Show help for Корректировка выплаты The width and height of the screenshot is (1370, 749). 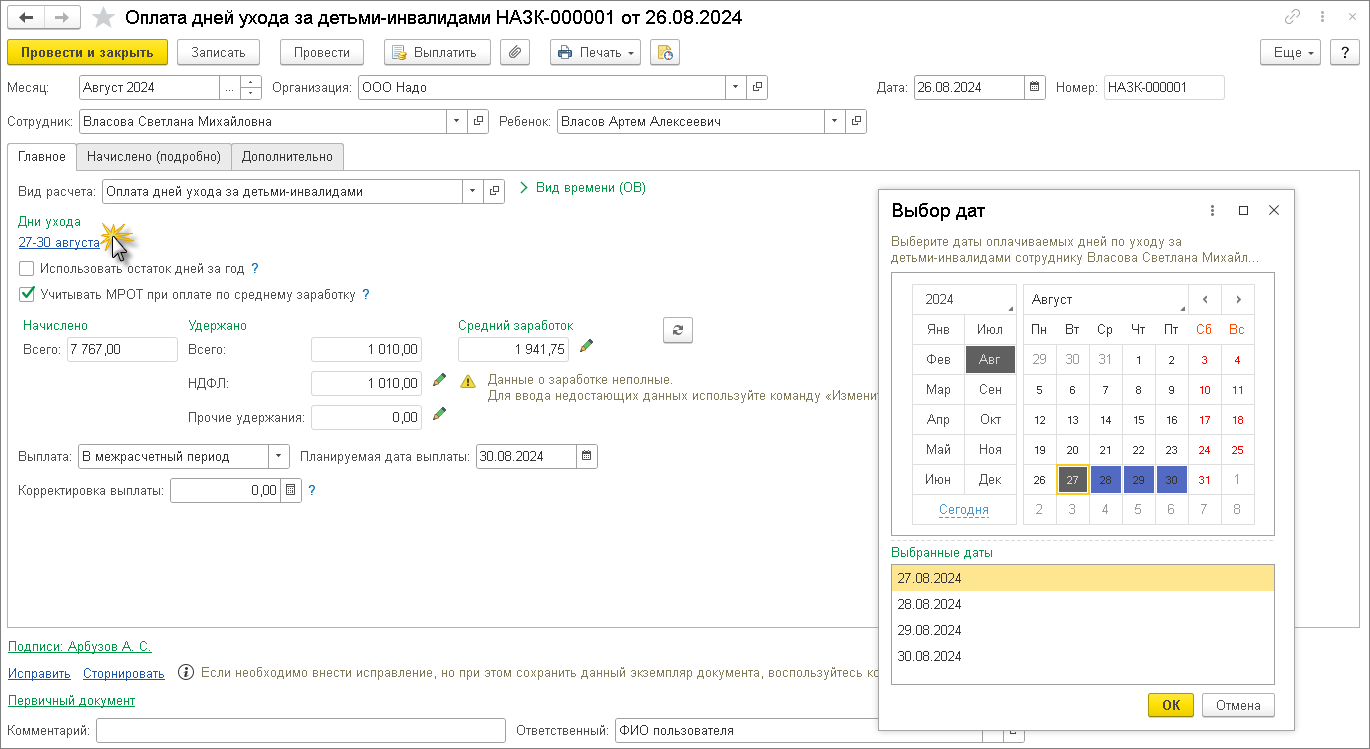point(312,490)
